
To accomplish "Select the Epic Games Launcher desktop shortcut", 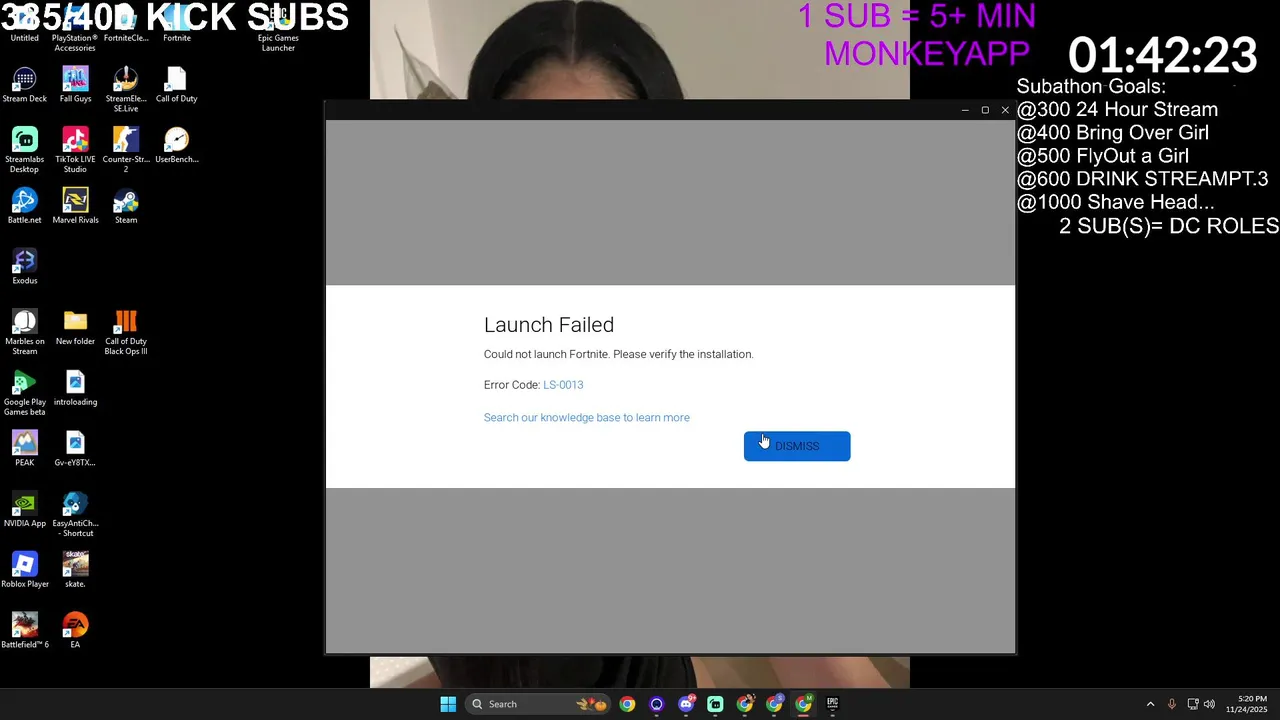I will tap(278, 28).
